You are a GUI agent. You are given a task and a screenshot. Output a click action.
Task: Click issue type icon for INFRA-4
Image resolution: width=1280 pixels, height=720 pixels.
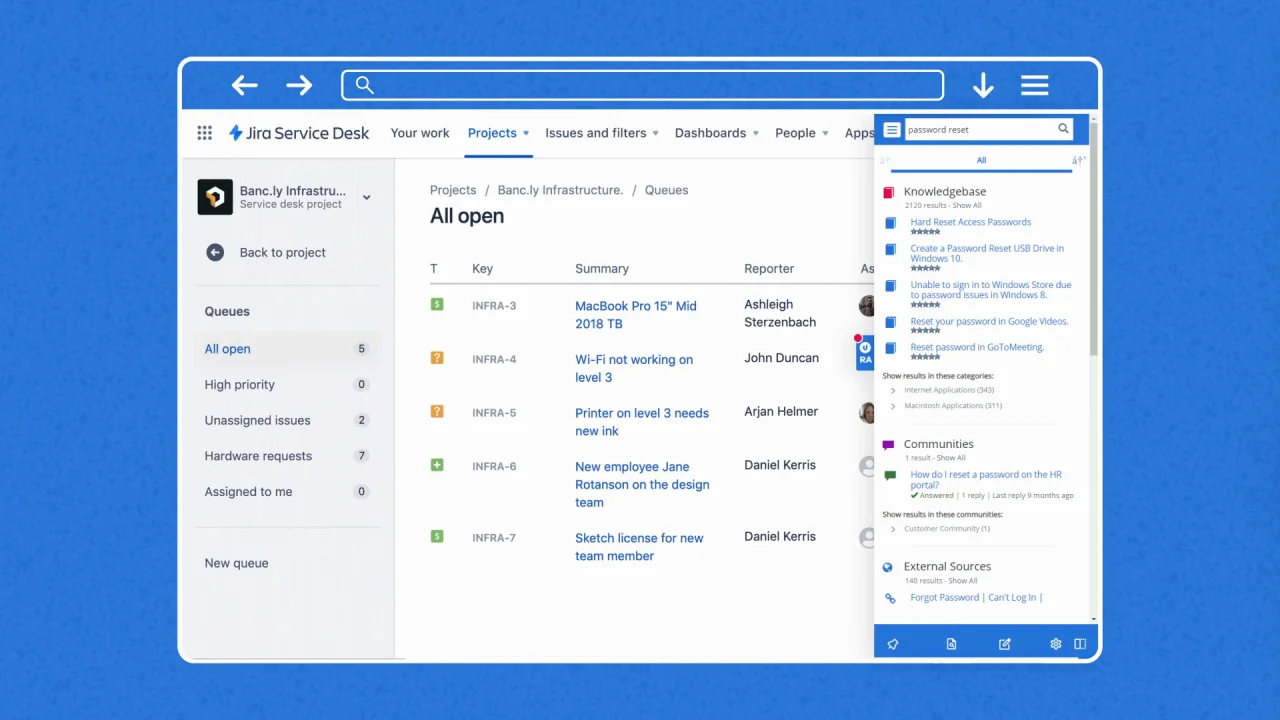point(437,358)
